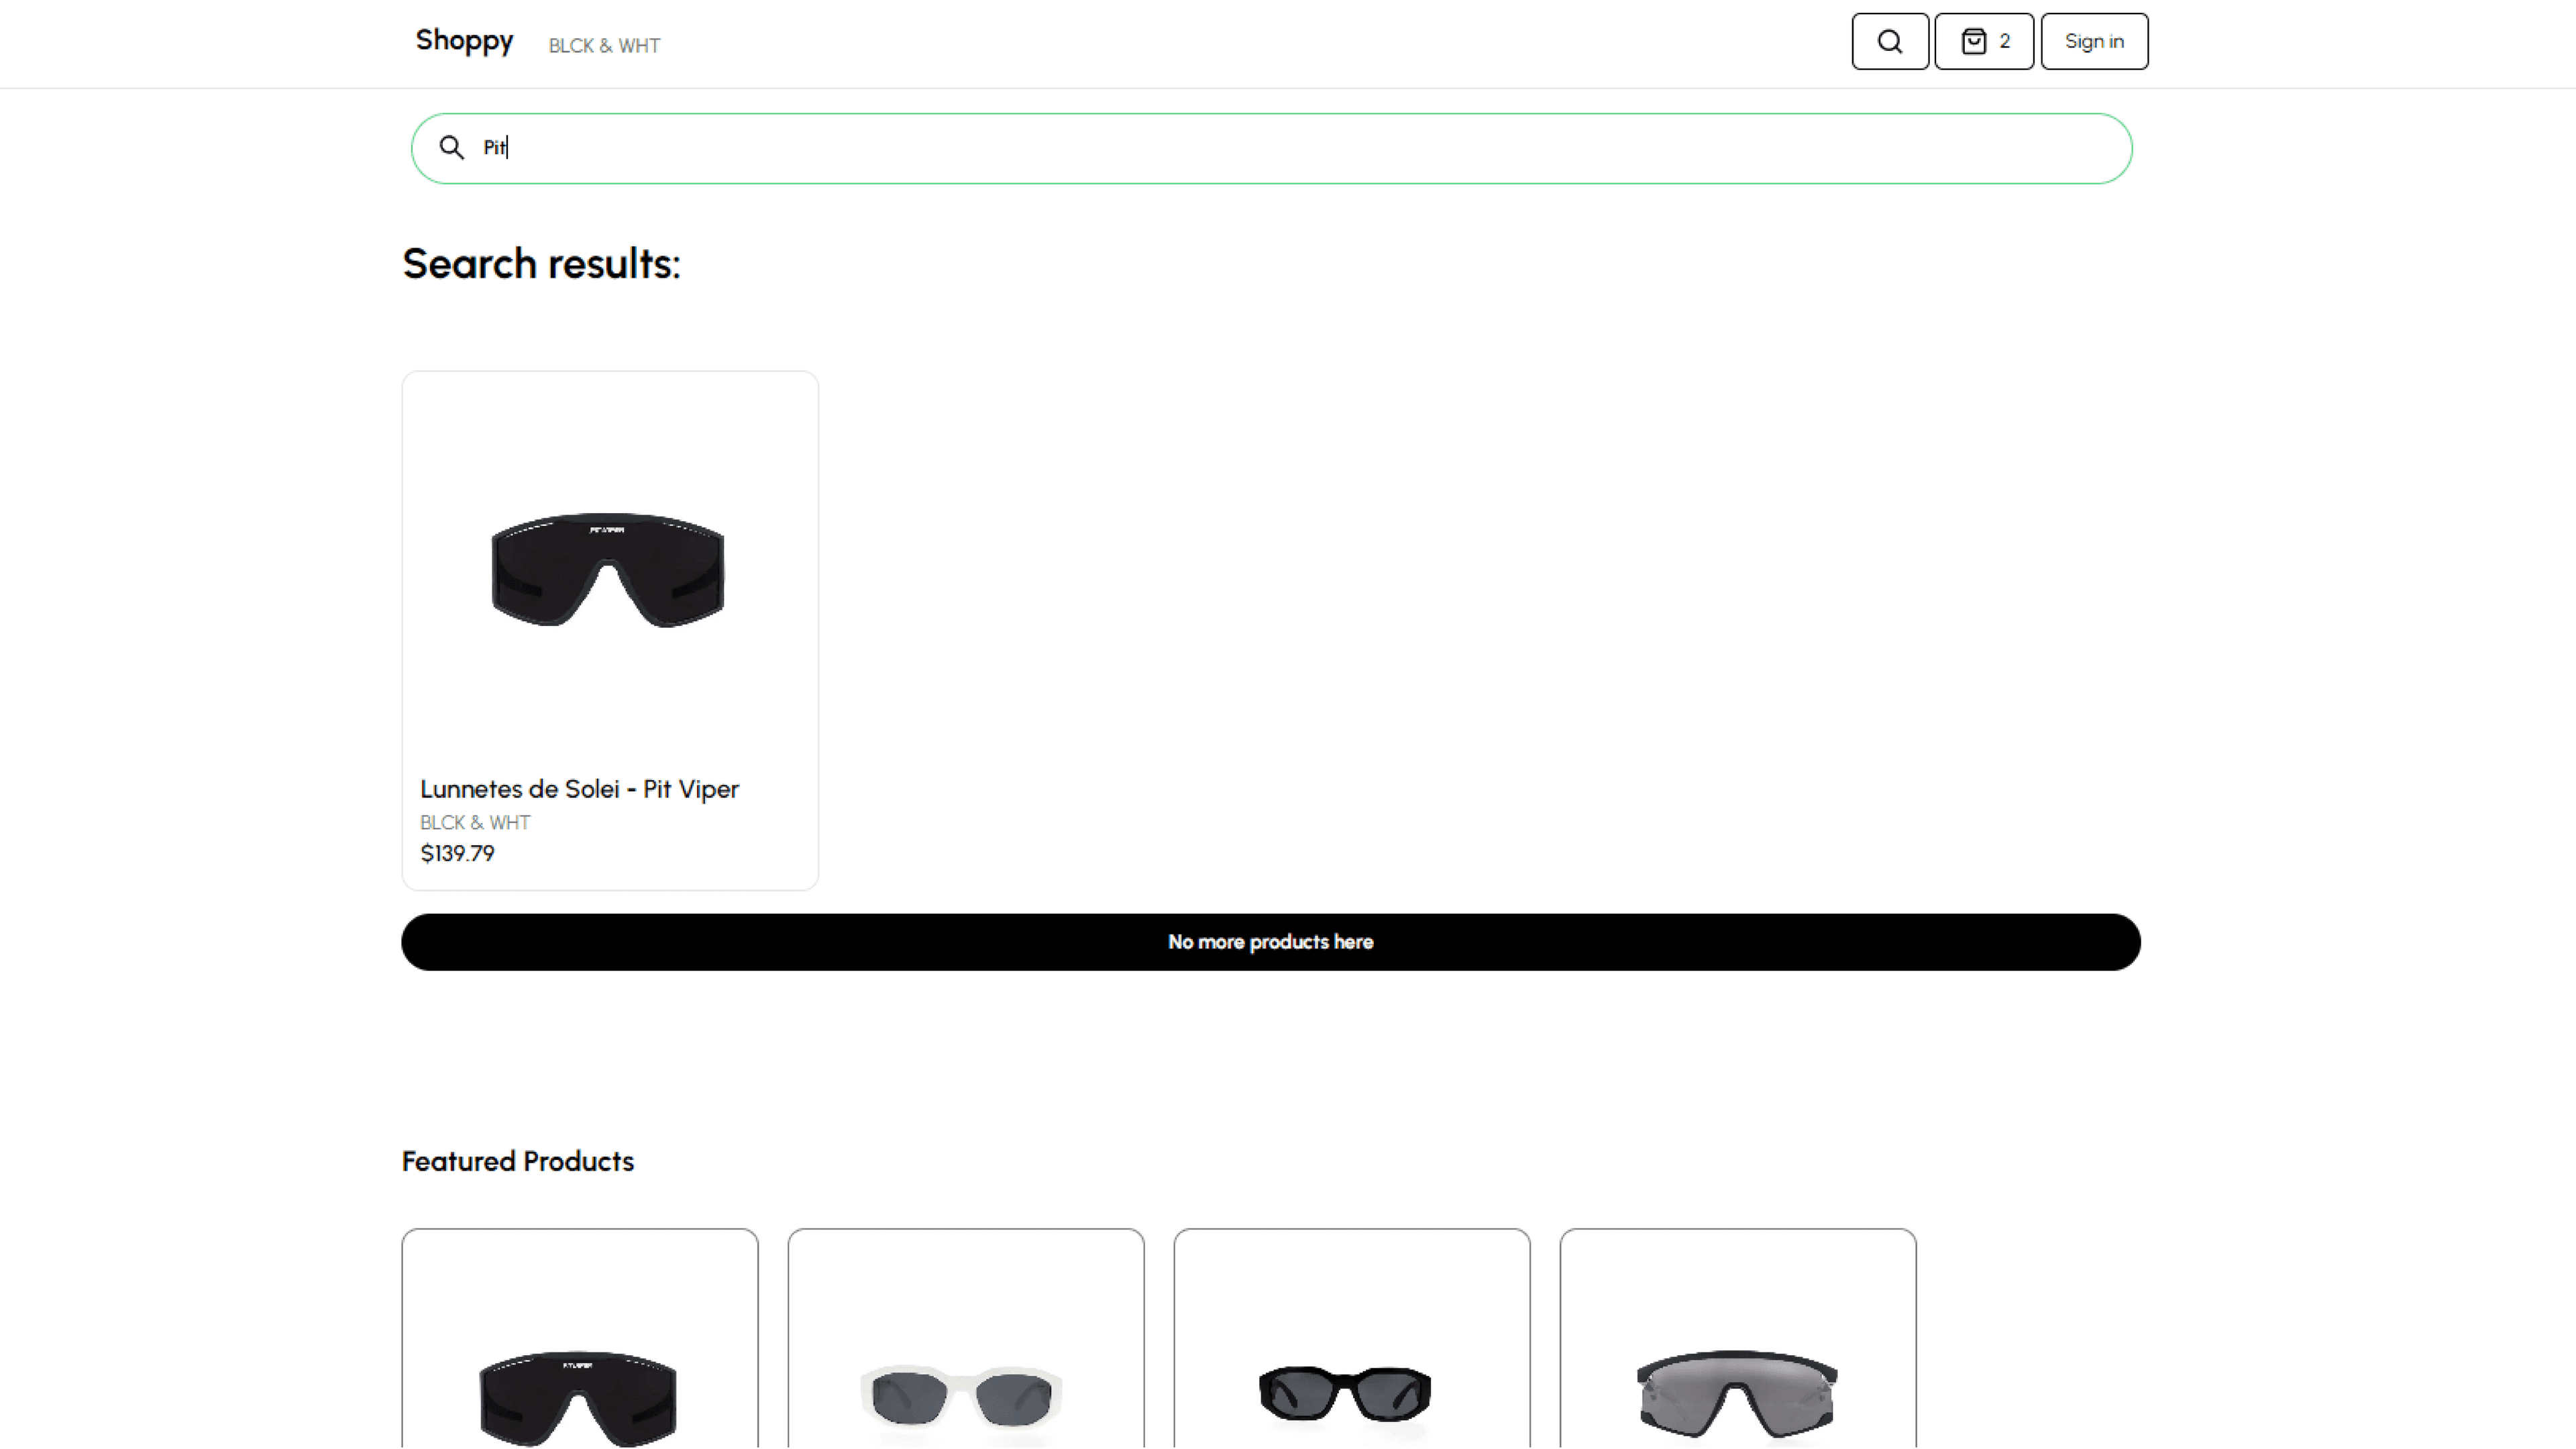2576x1449 pixels.
Task: Open 'Lunnetes de Solei - Pit Viper' product title
Action: tap(579, 789)
